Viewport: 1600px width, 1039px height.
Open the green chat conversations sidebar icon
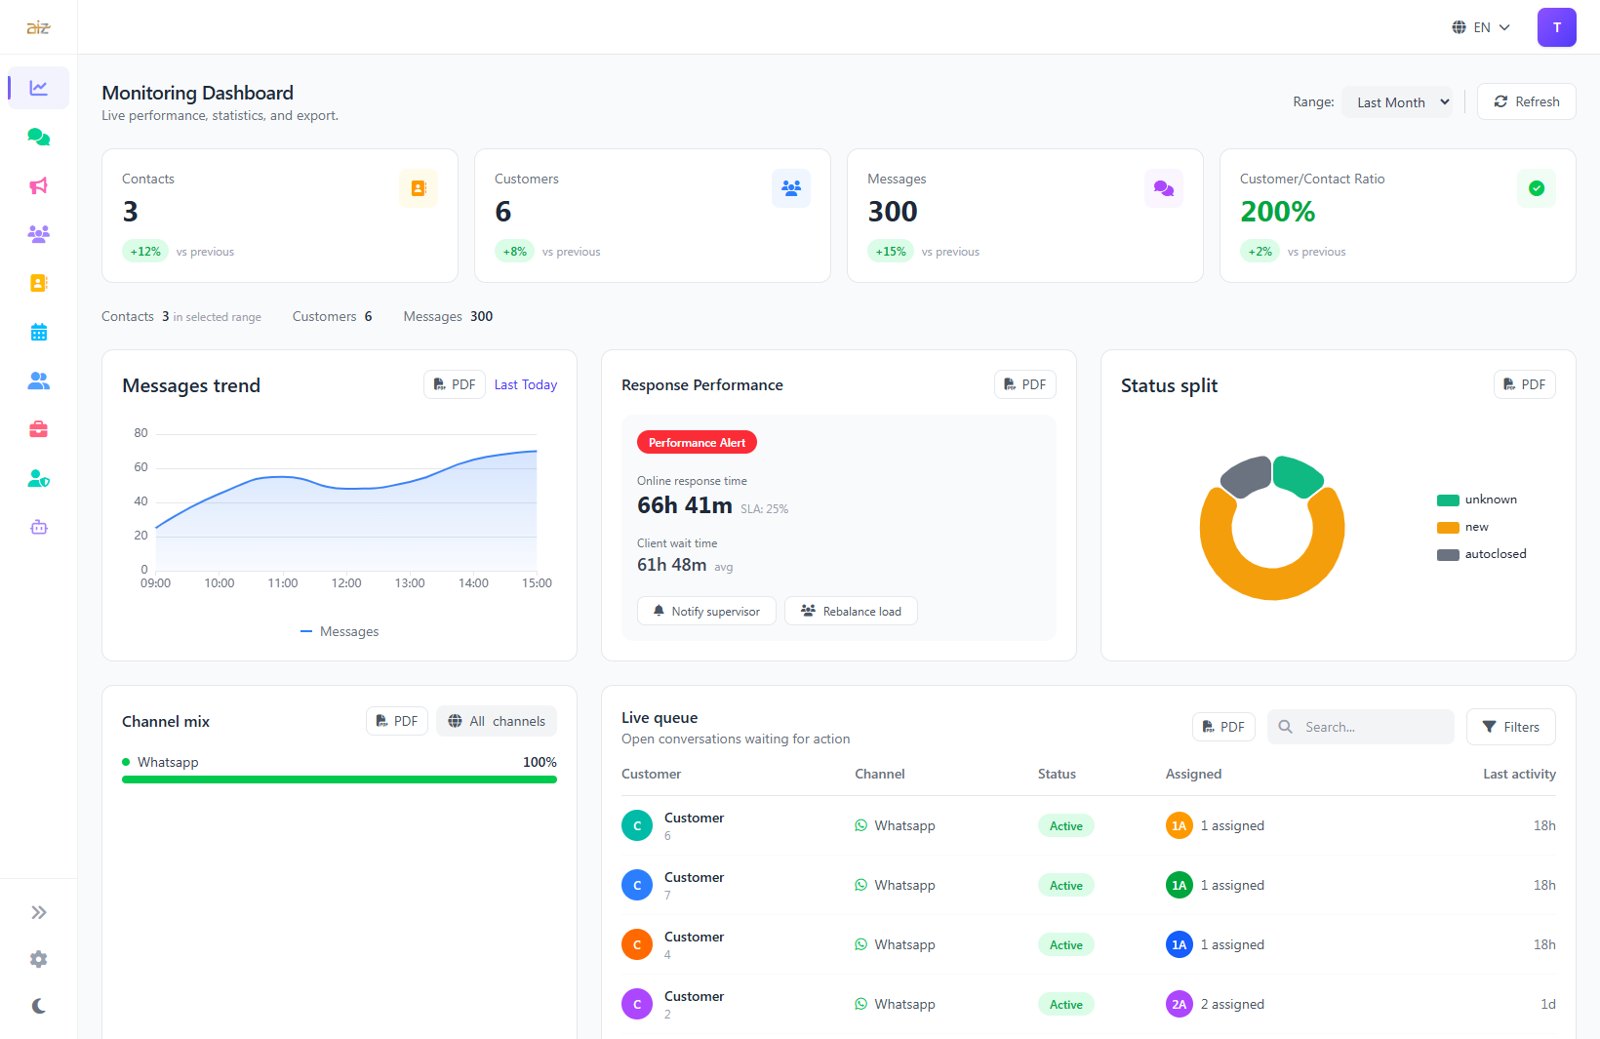38,137
